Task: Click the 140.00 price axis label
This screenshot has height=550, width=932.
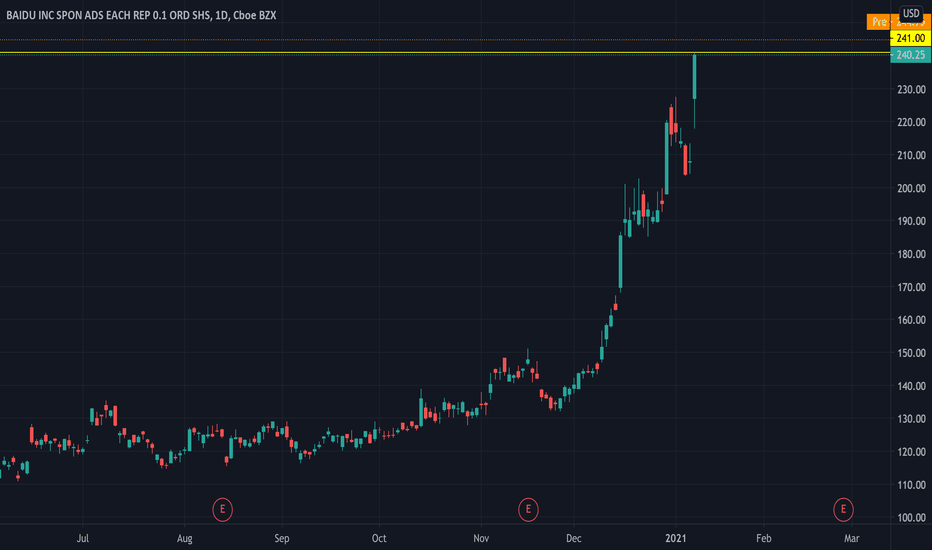Action: (x=911, y=386)
